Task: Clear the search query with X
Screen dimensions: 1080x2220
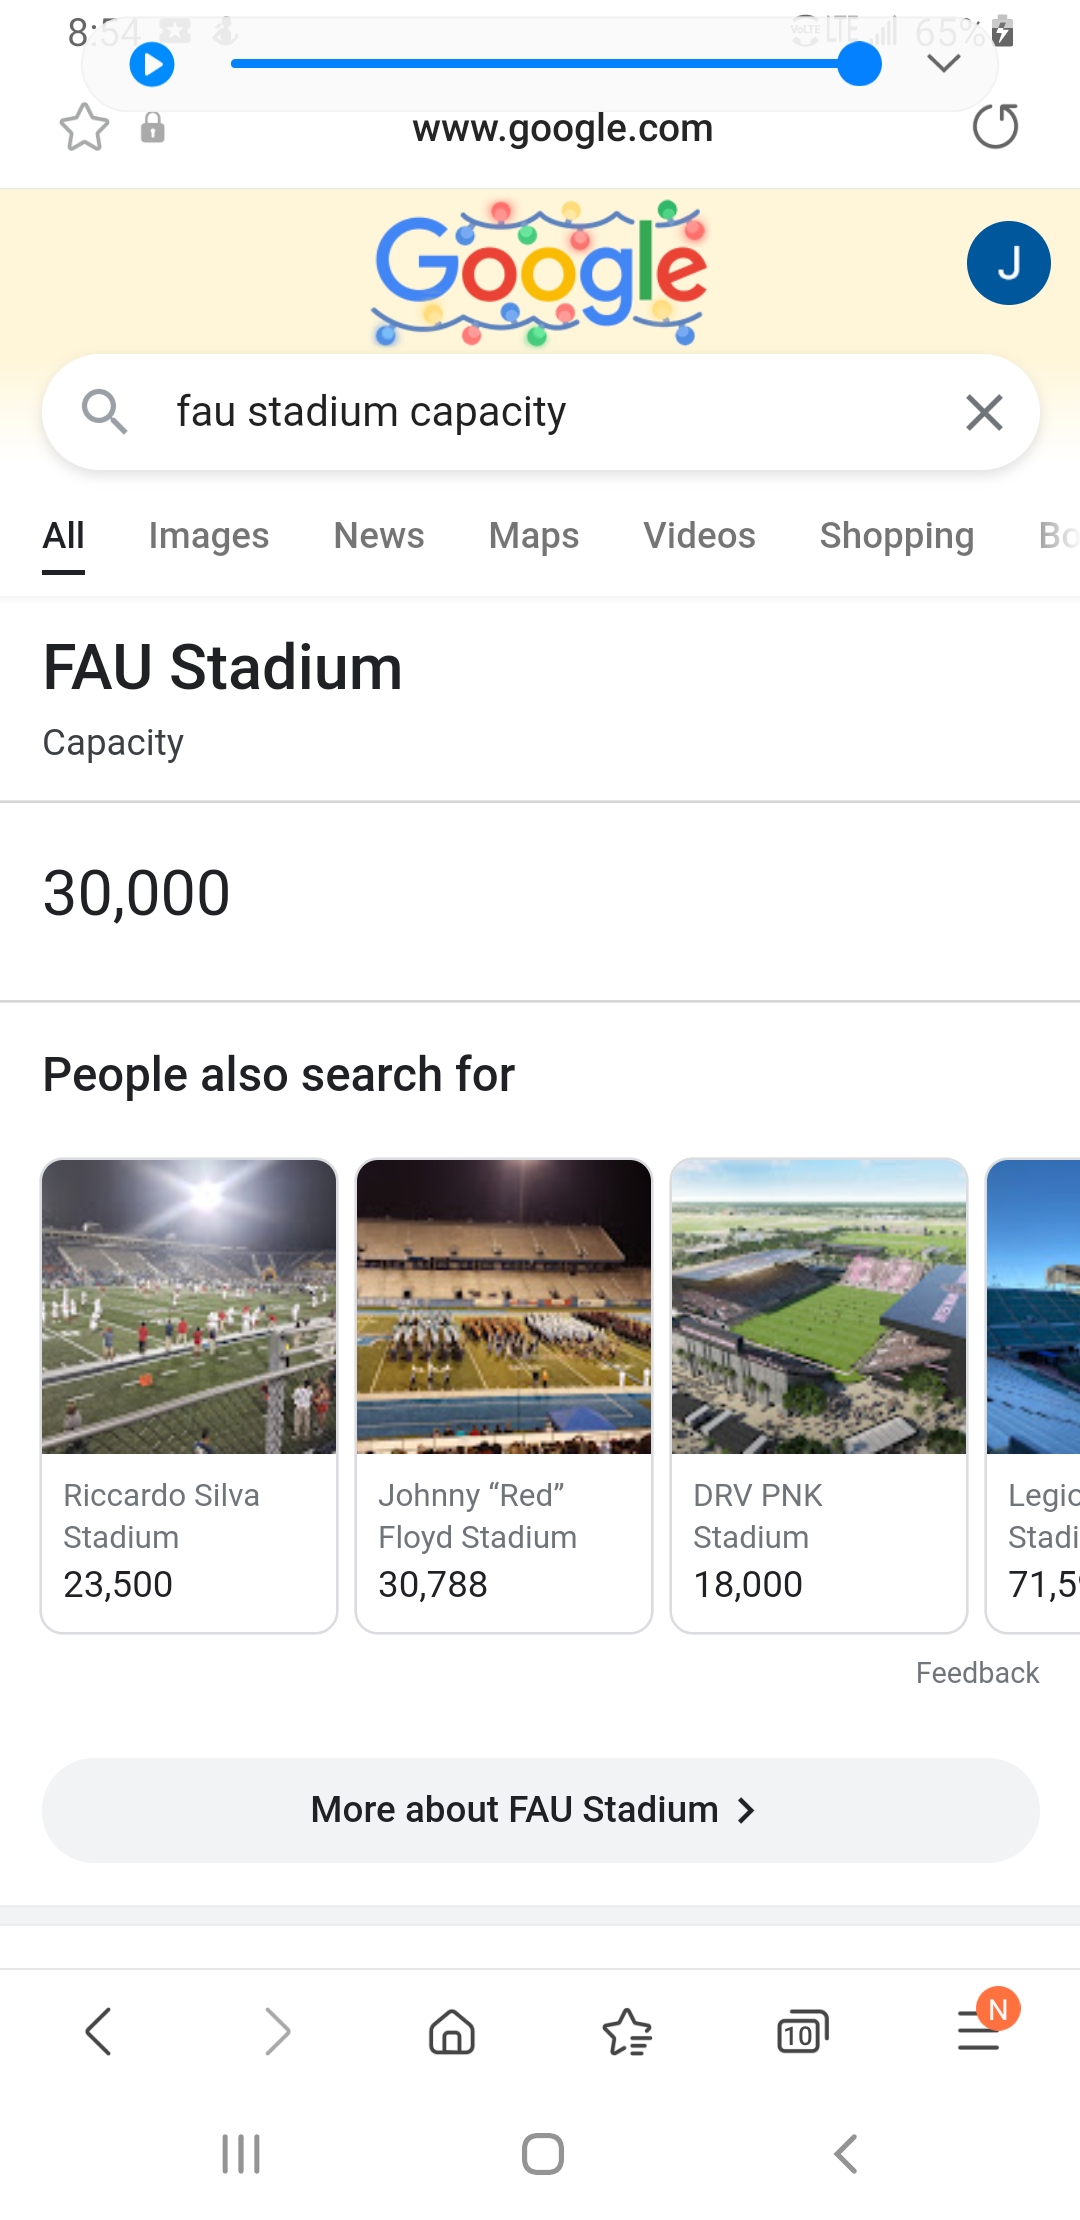Action: (984, 412)
